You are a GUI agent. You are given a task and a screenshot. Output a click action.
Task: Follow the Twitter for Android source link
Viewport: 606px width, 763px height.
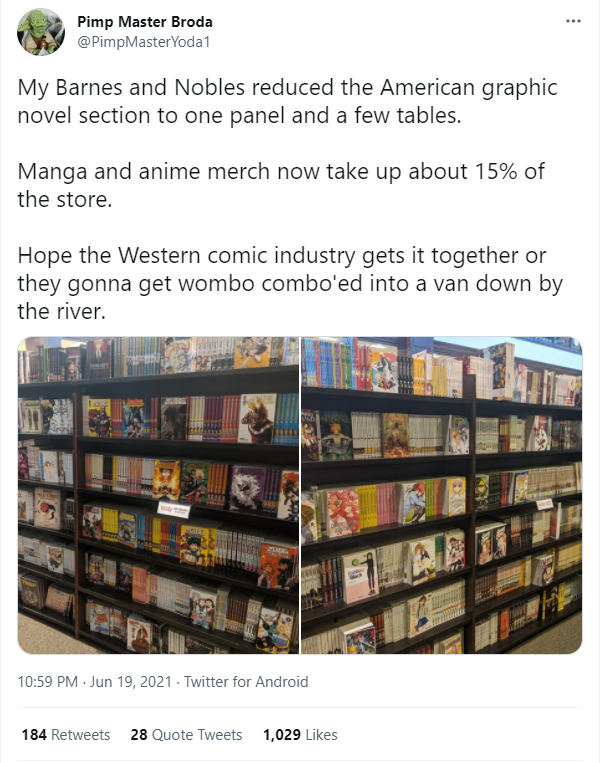pyautogui.click(x=246, y=681)
